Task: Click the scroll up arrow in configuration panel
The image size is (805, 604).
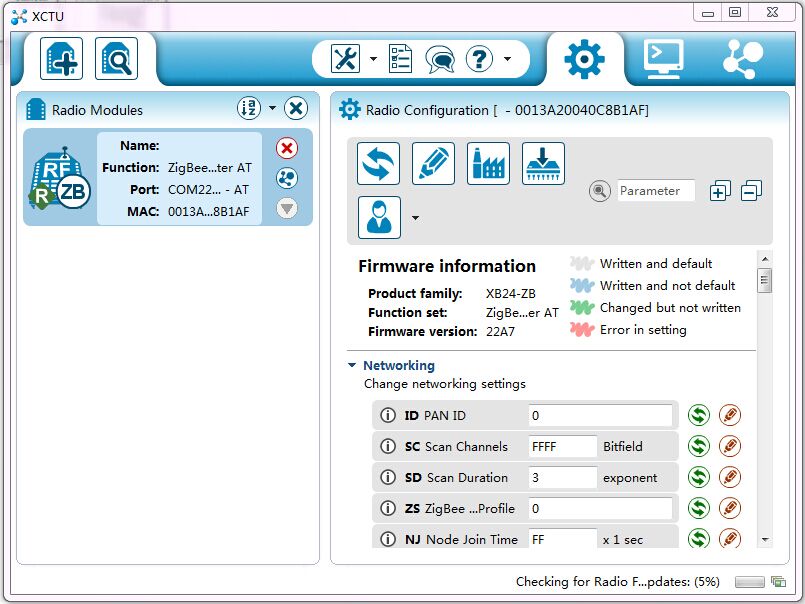Action: 765,259
